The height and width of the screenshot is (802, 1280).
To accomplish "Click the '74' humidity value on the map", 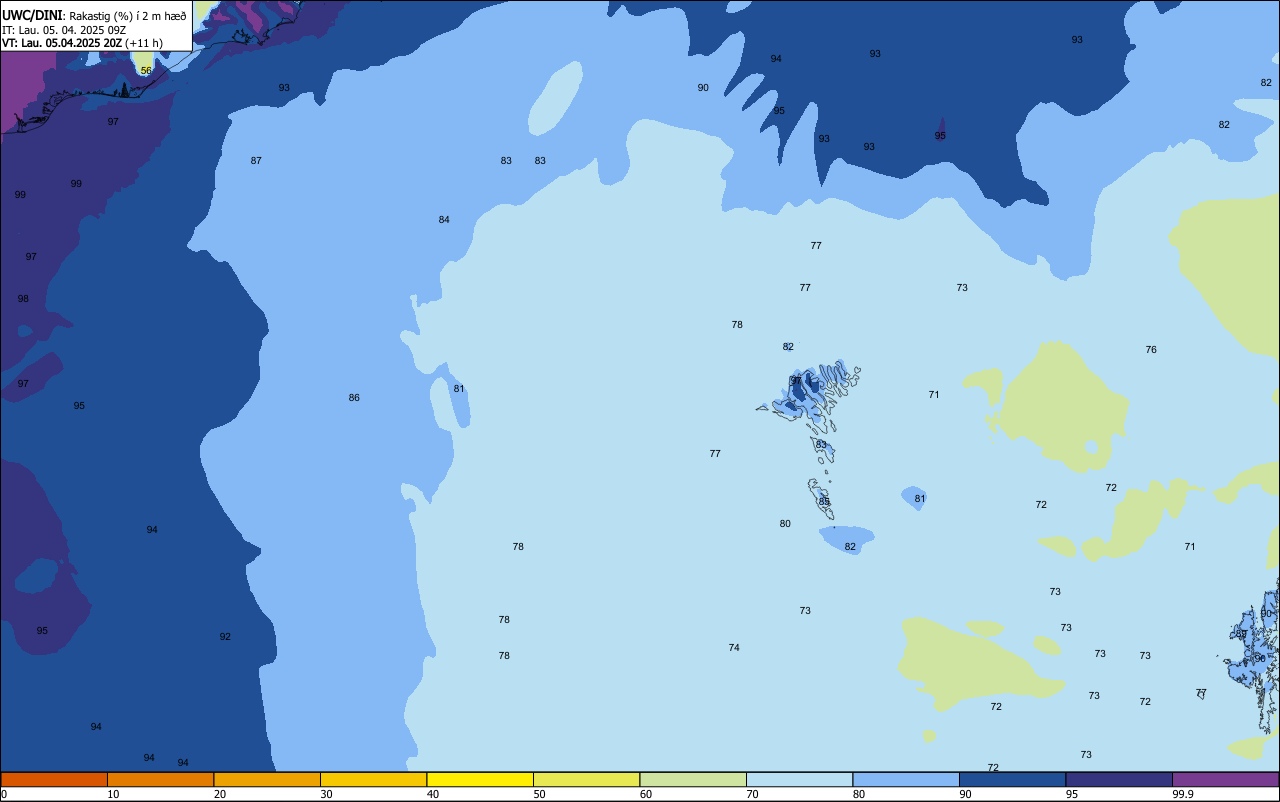I will tap(734, 648).
